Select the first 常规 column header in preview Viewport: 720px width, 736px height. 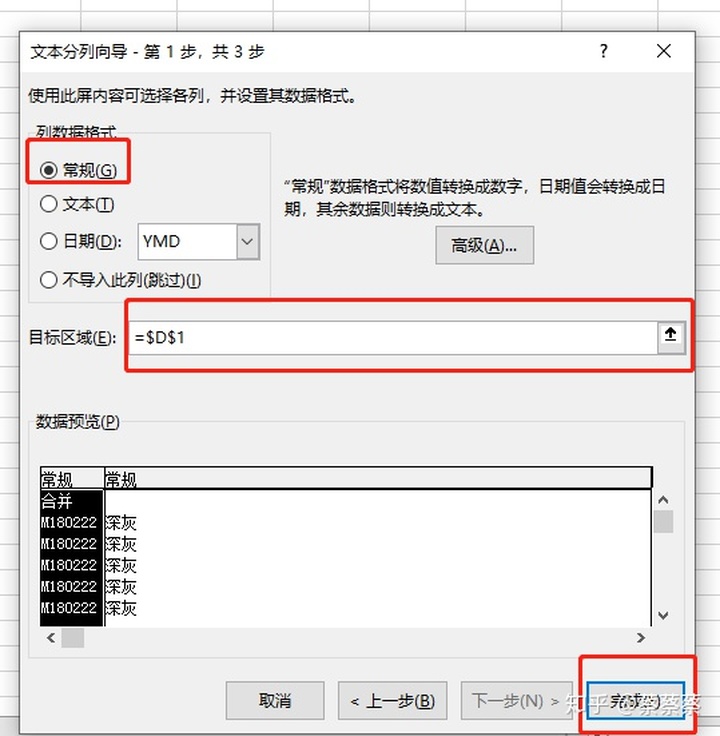[72, 479]
